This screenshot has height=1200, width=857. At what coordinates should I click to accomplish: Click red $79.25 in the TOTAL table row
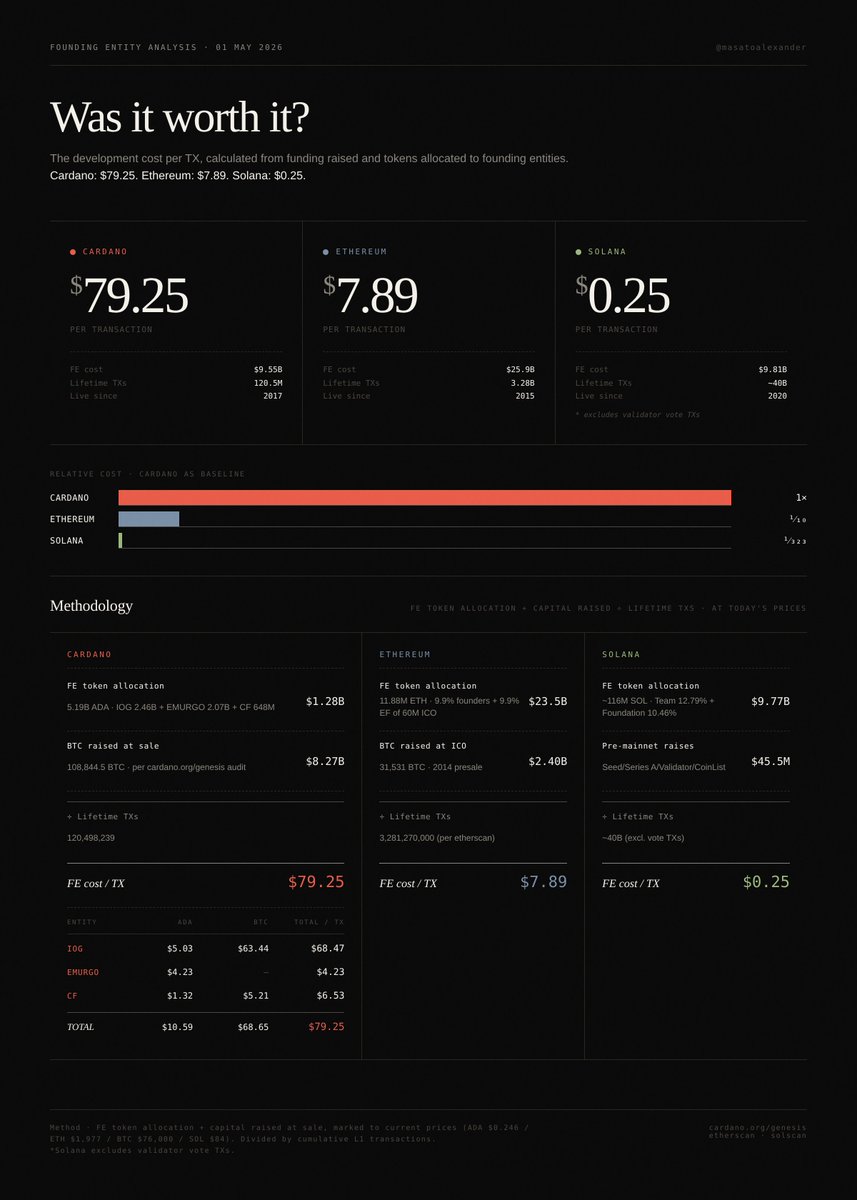326,1027
